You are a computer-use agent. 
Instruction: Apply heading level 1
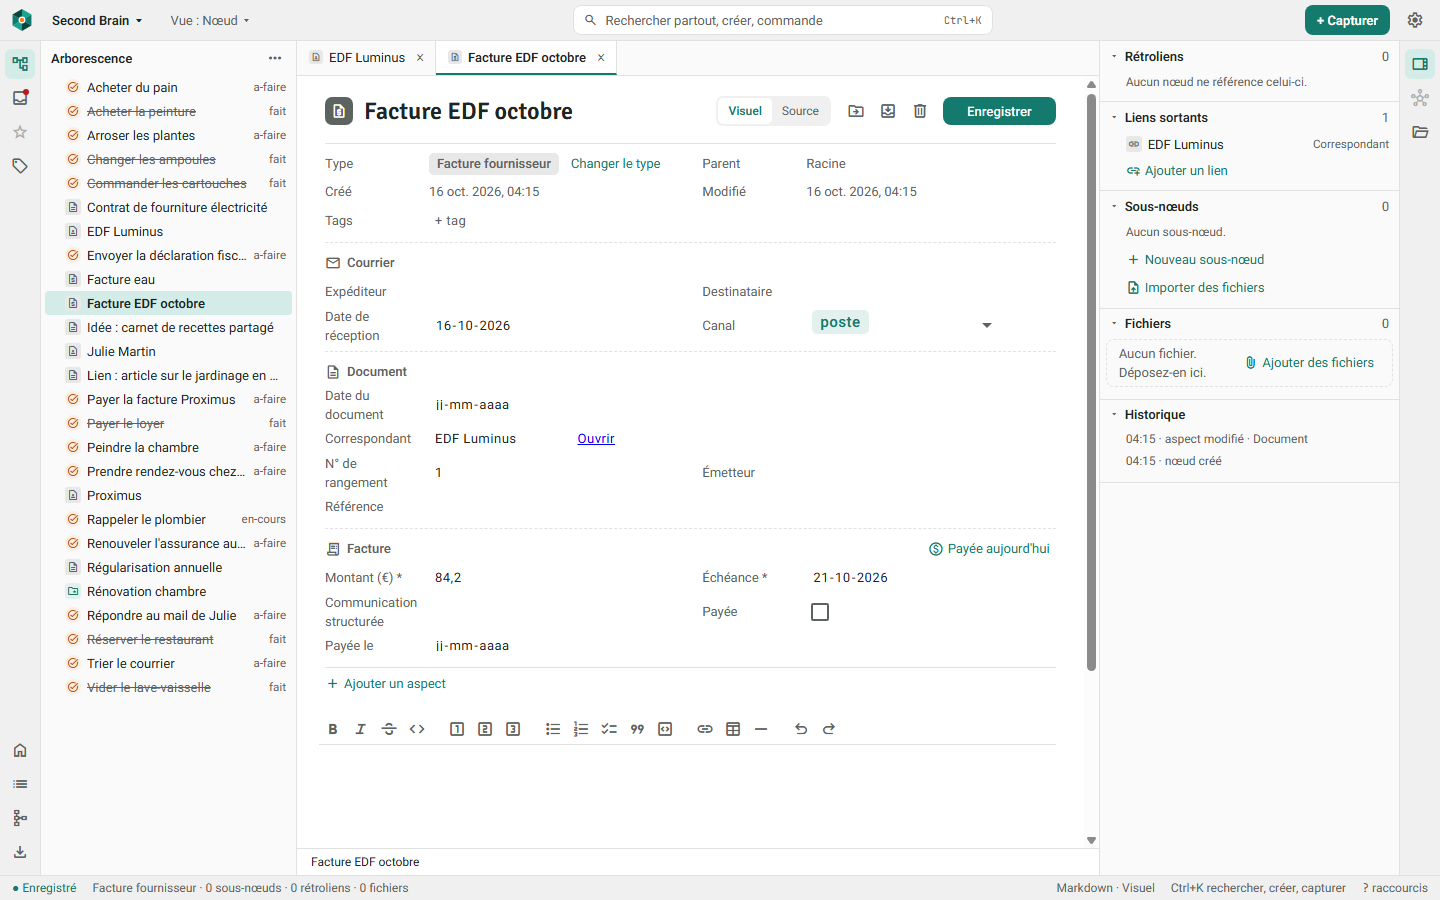(x=457, y=729)
